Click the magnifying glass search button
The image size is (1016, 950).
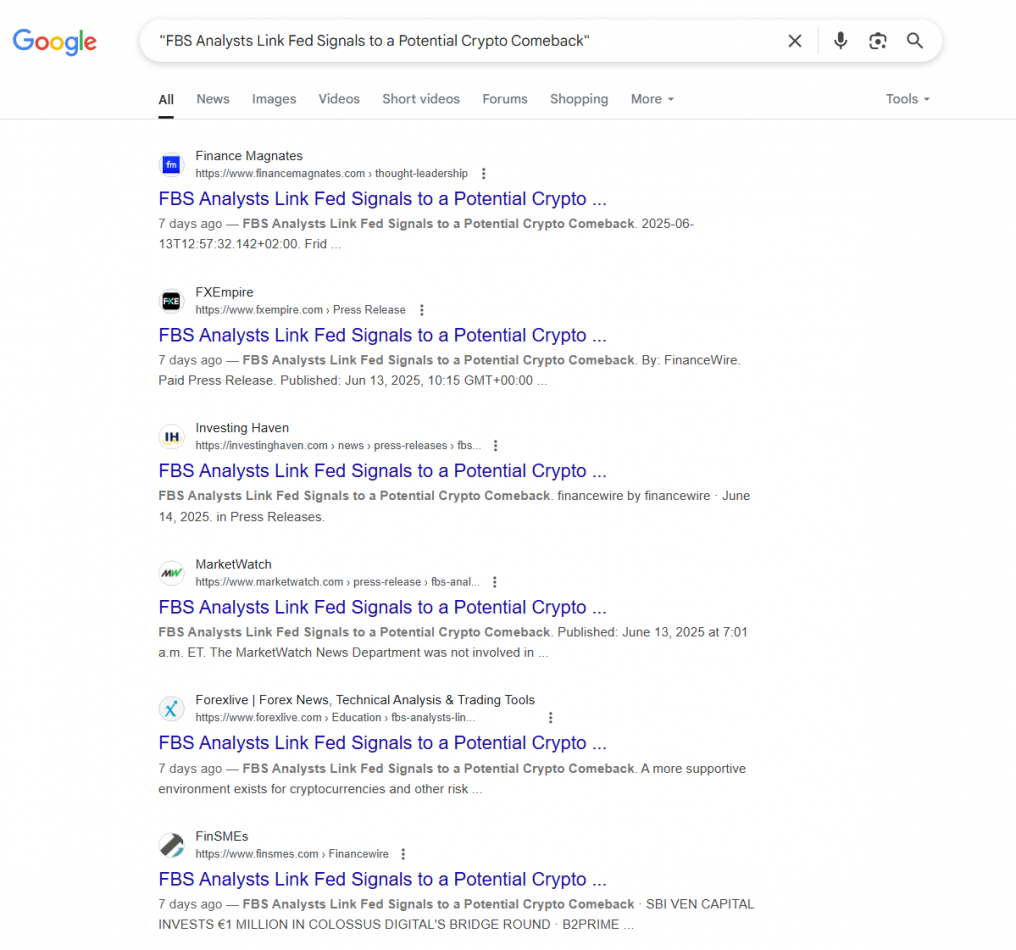tap(914, 41)
